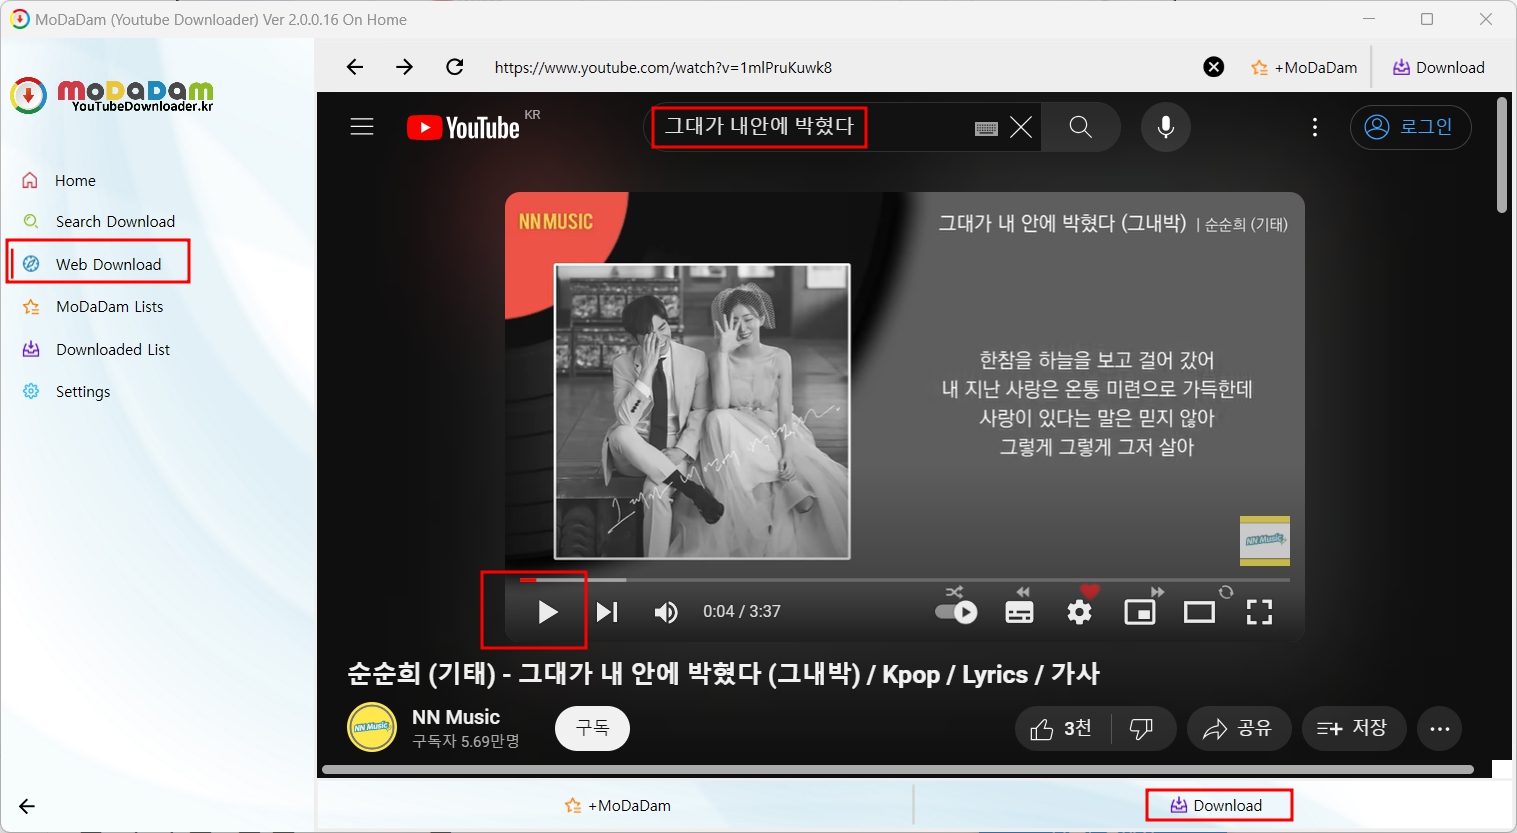Click the vertical page scrollbar
Screen dimensions: 1517x833
1502,155
